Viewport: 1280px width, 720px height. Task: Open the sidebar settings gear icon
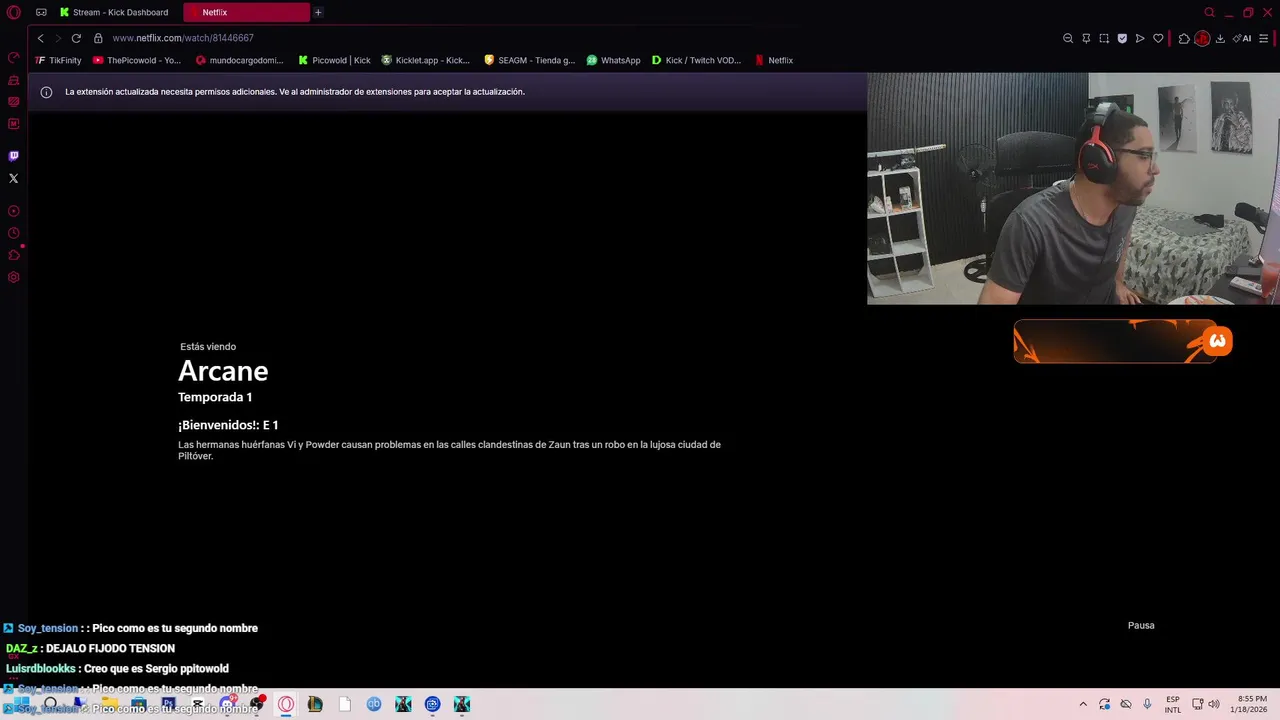click(x=13, y=277)
